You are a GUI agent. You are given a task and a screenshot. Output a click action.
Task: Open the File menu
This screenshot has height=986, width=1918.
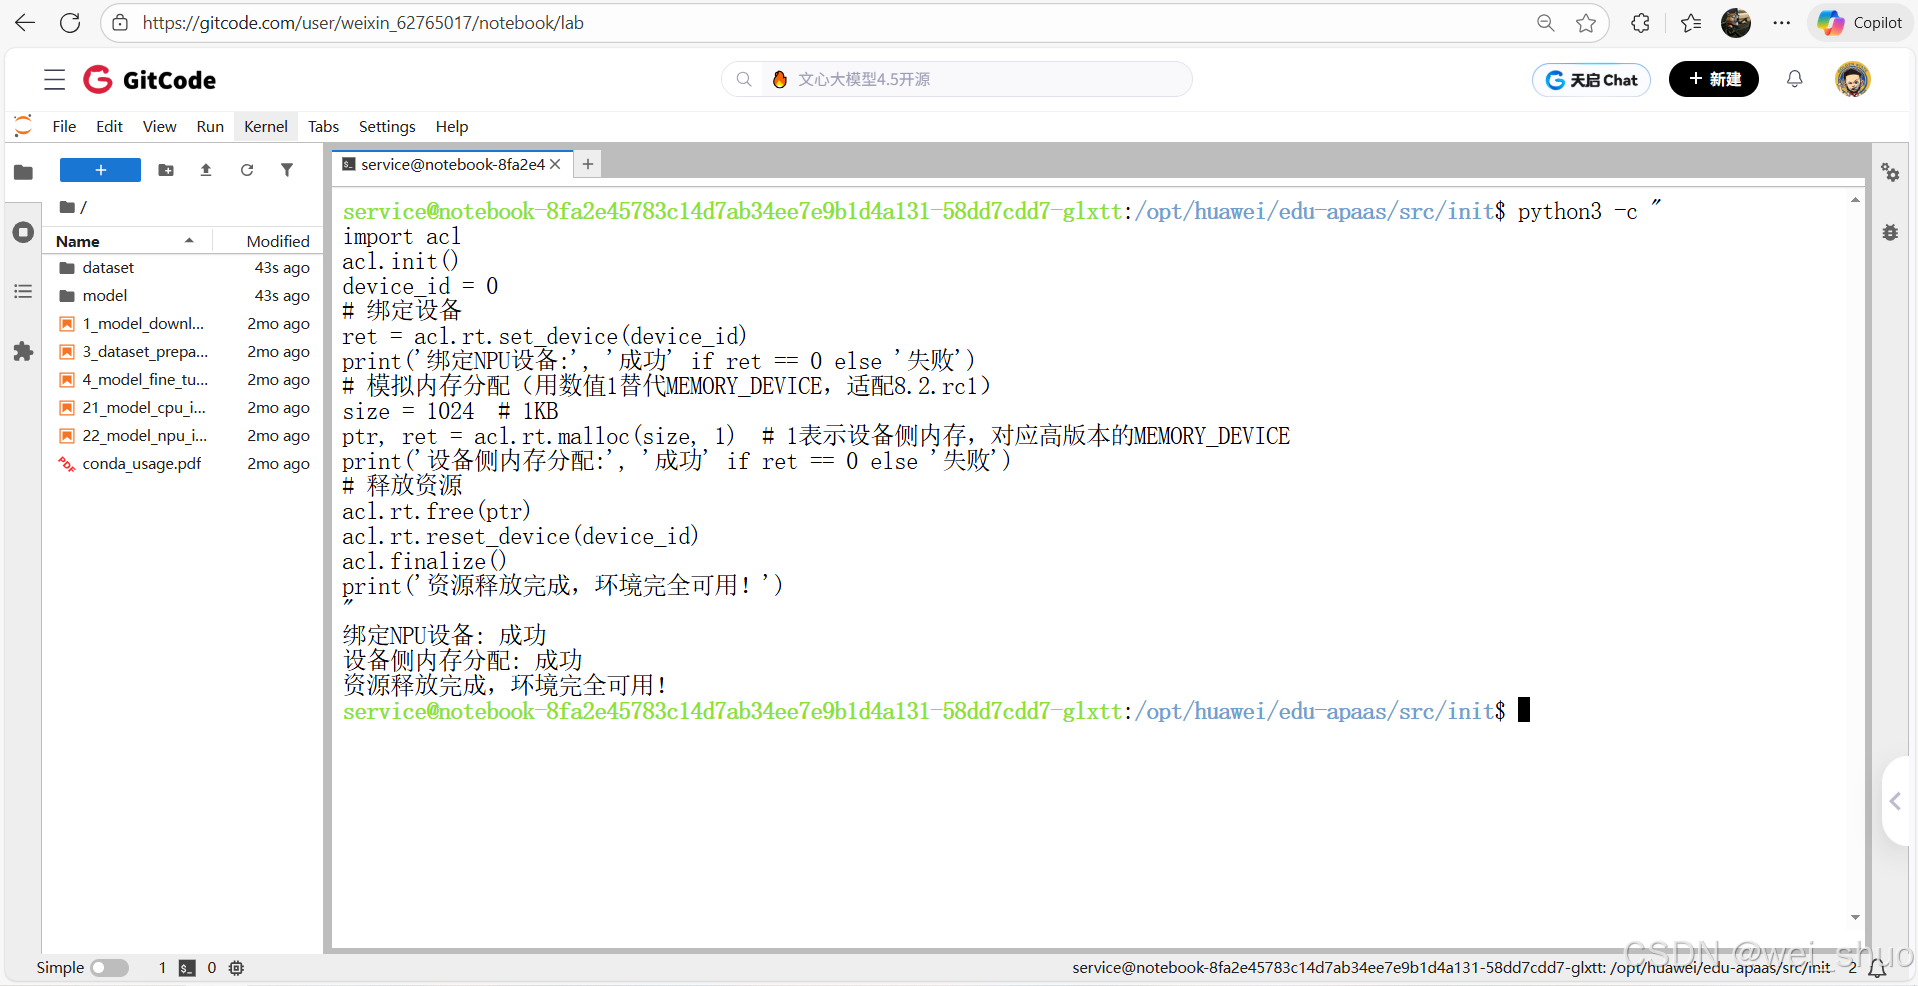tap(64, 126)
